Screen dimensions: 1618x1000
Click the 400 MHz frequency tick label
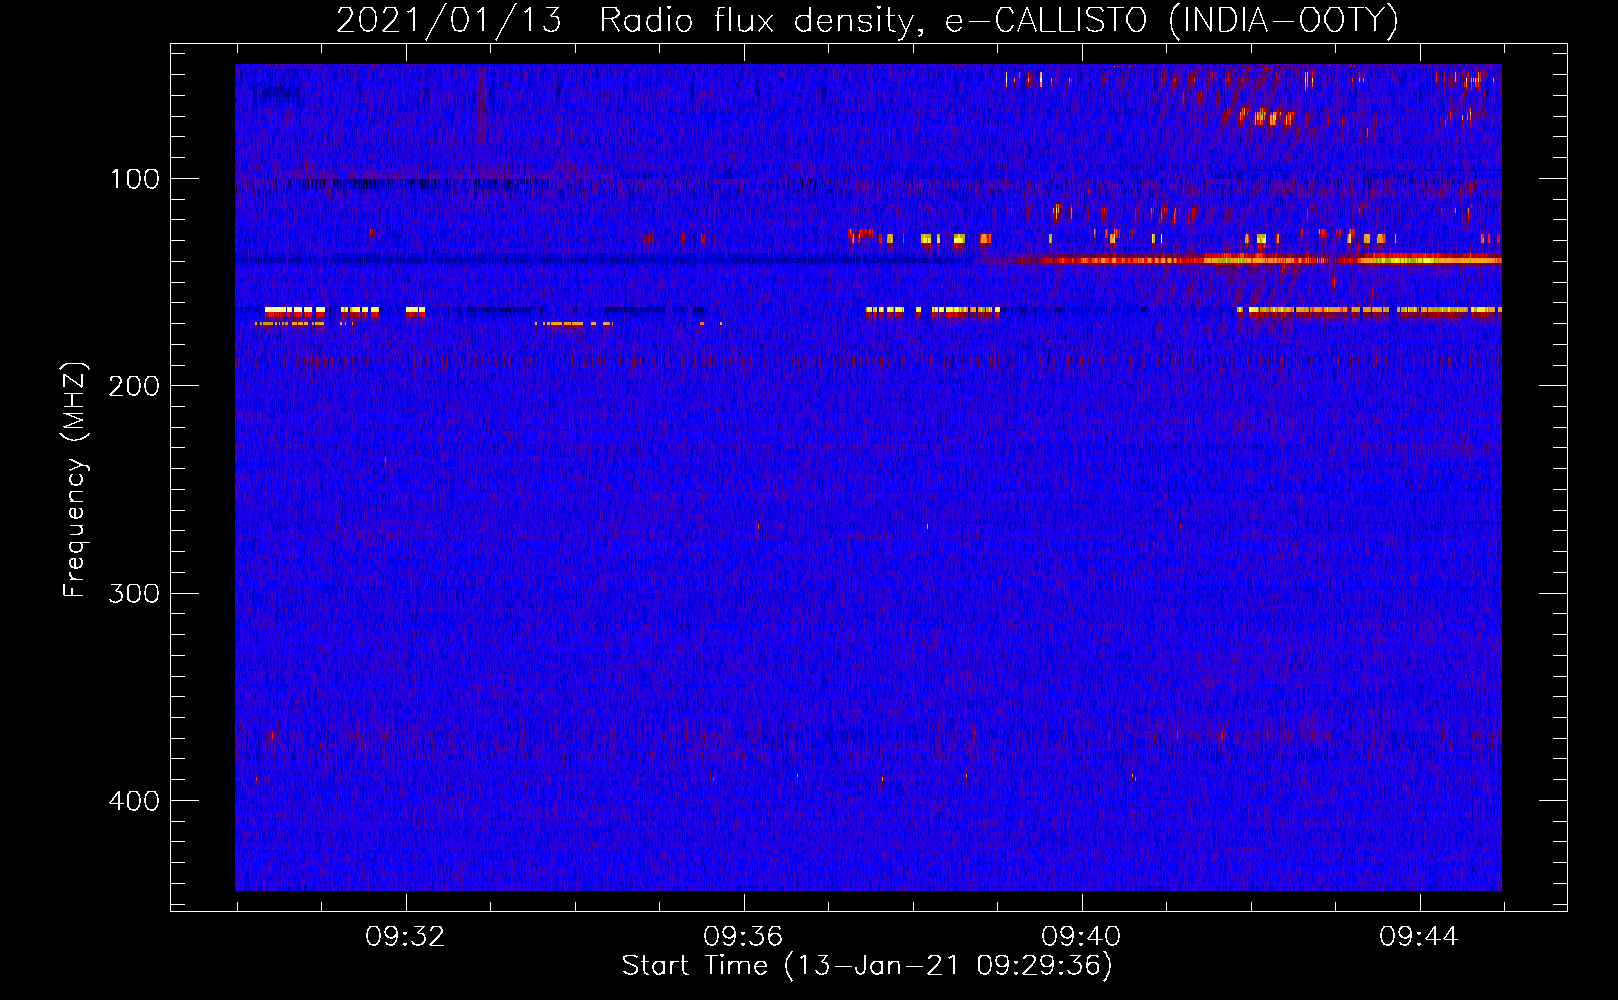pyautogui.click(x=134, y=801)
